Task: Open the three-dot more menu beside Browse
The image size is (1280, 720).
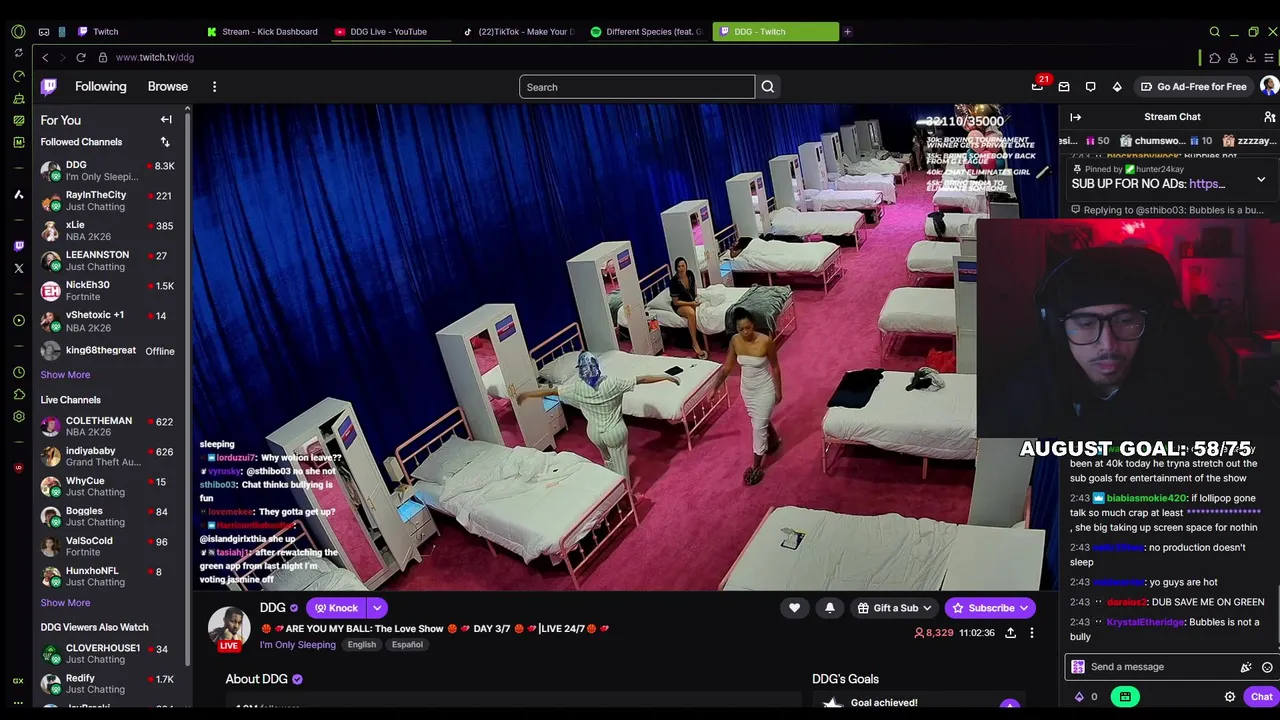Action: pyautogui.click(x=214, y=87)
